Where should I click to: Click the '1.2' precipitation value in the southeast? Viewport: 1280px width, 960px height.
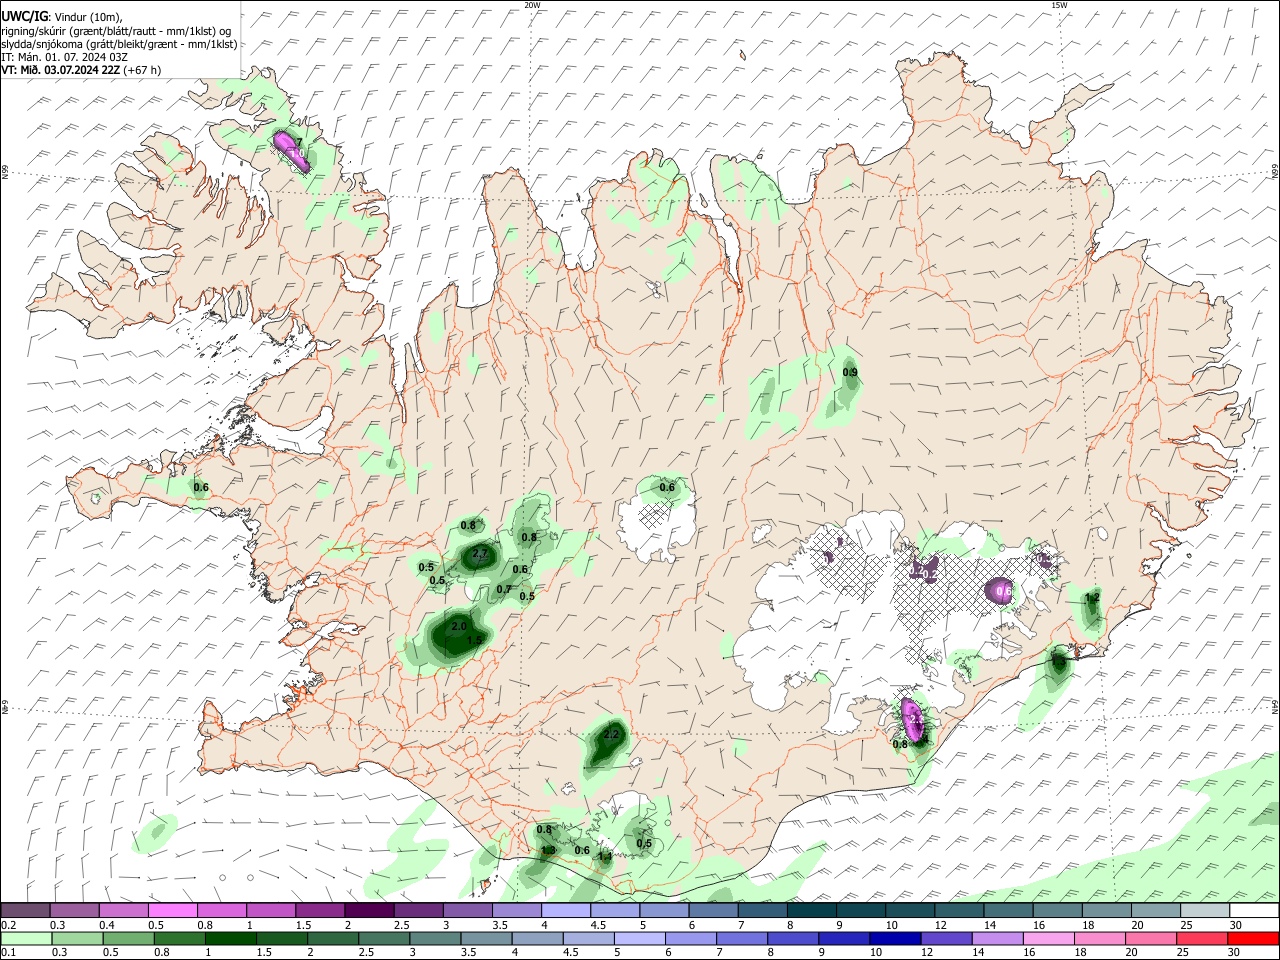1092,597
